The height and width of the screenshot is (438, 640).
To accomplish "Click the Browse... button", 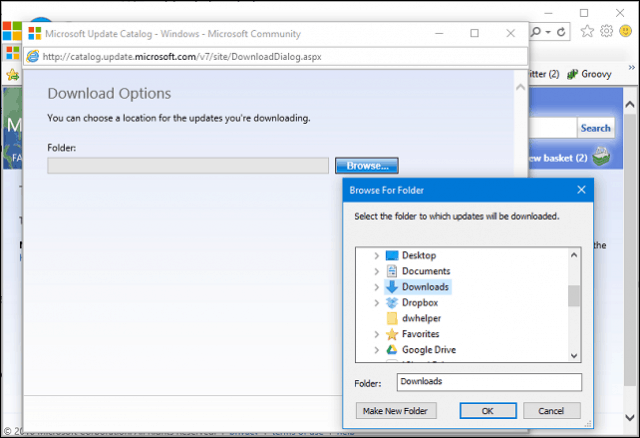I will [x=367, y=166].
